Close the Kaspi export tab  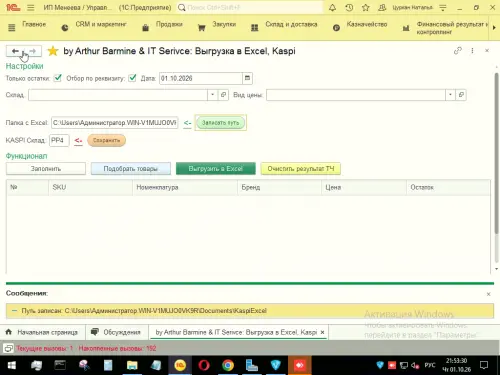point(322,332)
